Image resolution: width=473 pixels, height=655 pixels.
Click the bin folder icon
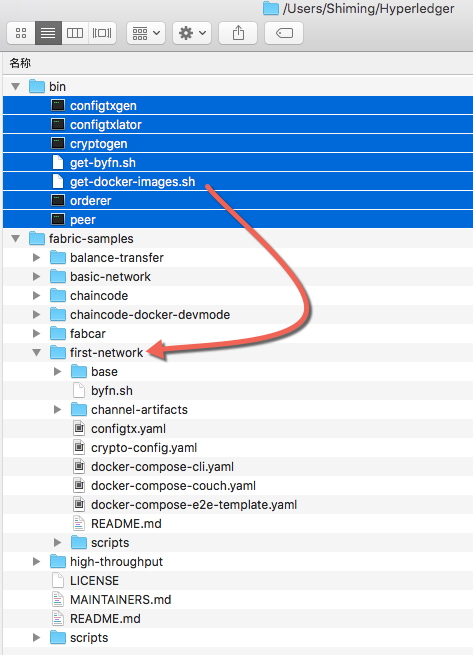pos(37,86)
